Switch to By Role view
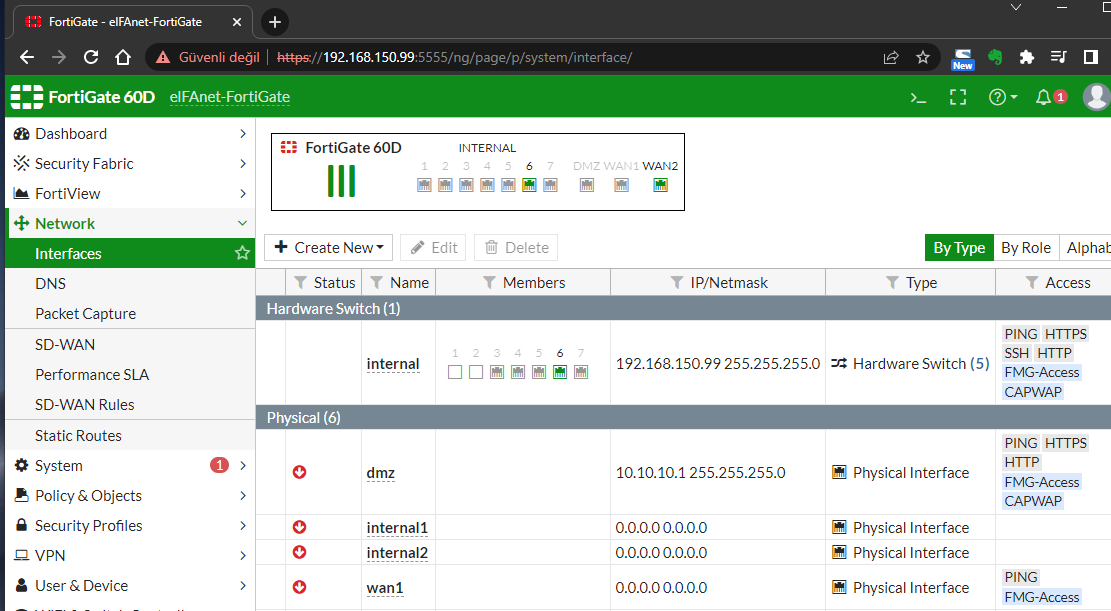1111x611 pixels. 1026,248
